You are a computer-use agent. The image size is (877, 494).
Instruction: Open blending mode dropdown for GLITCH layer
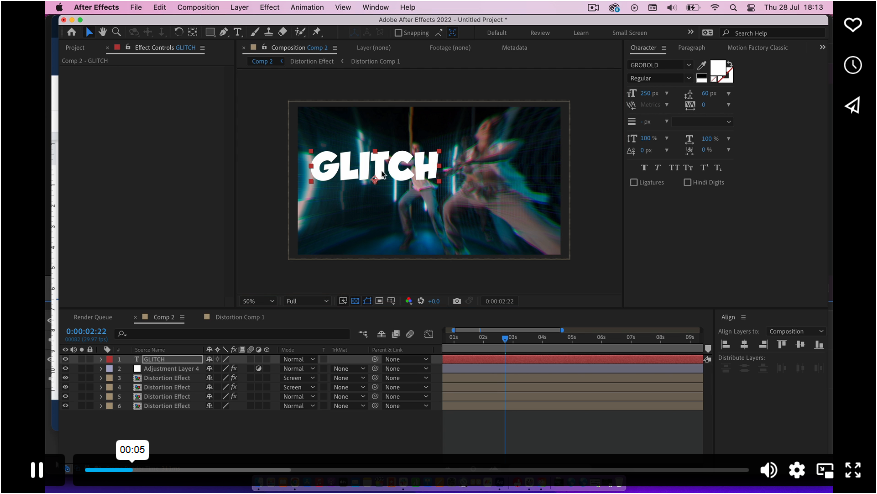[299, 359]
